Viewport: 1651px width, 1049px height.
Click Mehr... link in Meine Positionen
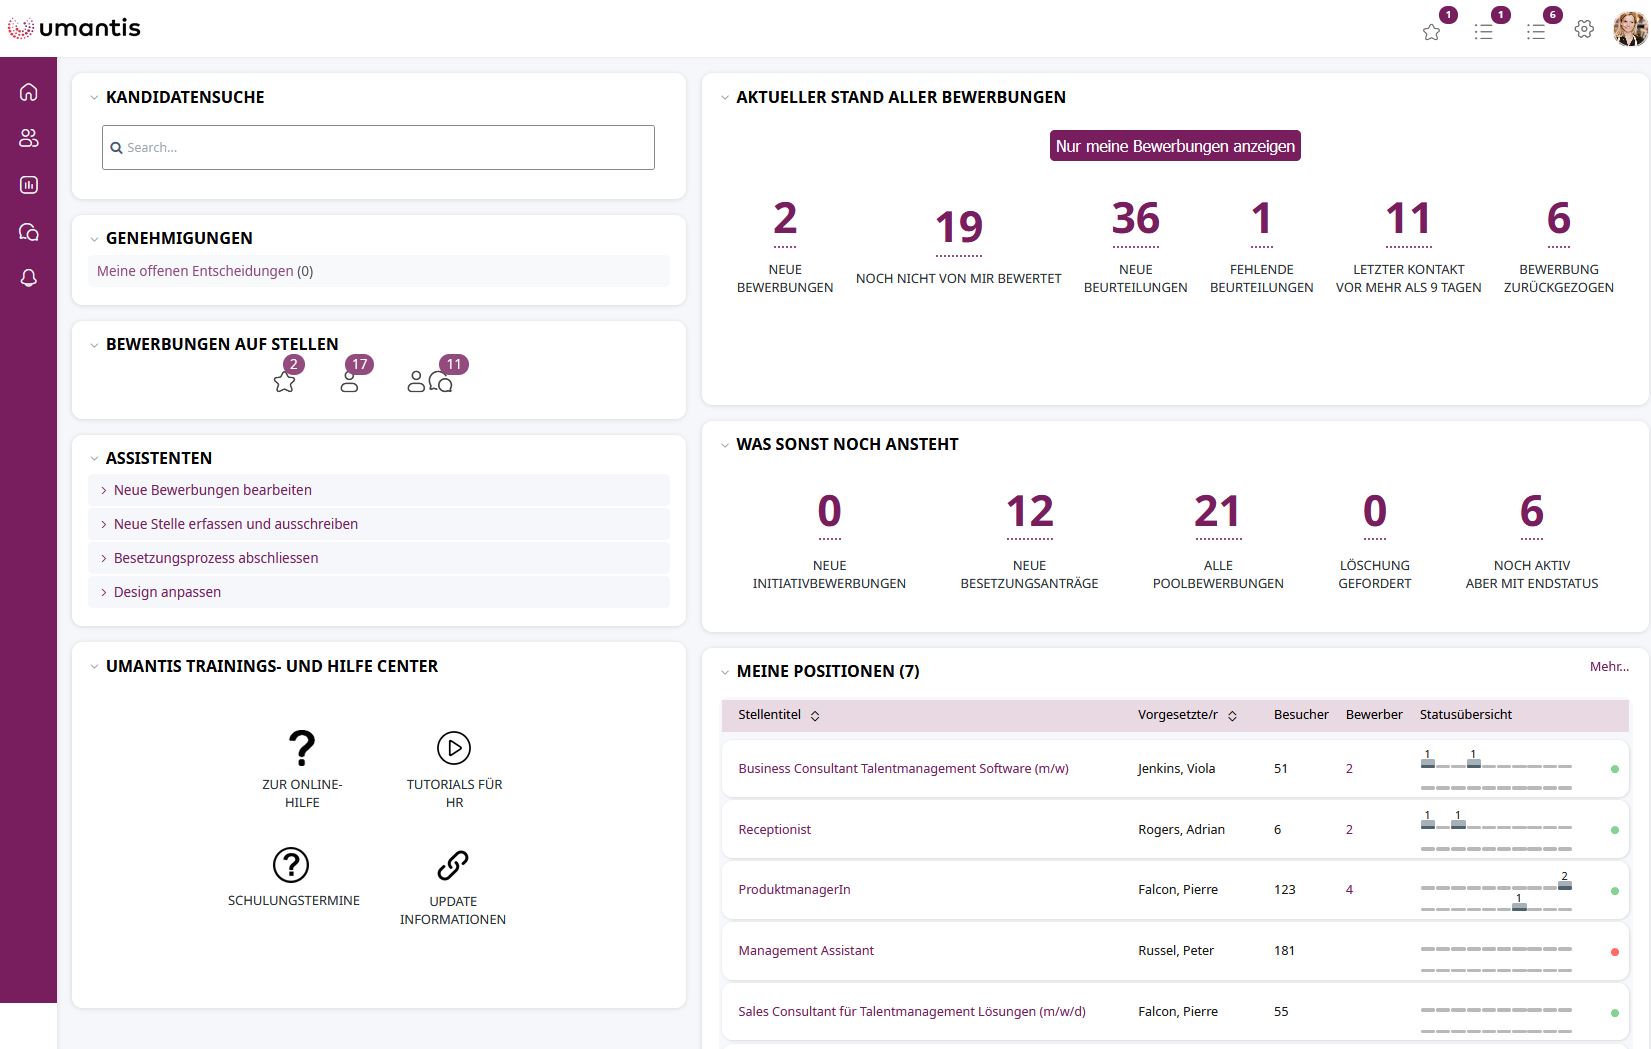tap(1608, 667)
